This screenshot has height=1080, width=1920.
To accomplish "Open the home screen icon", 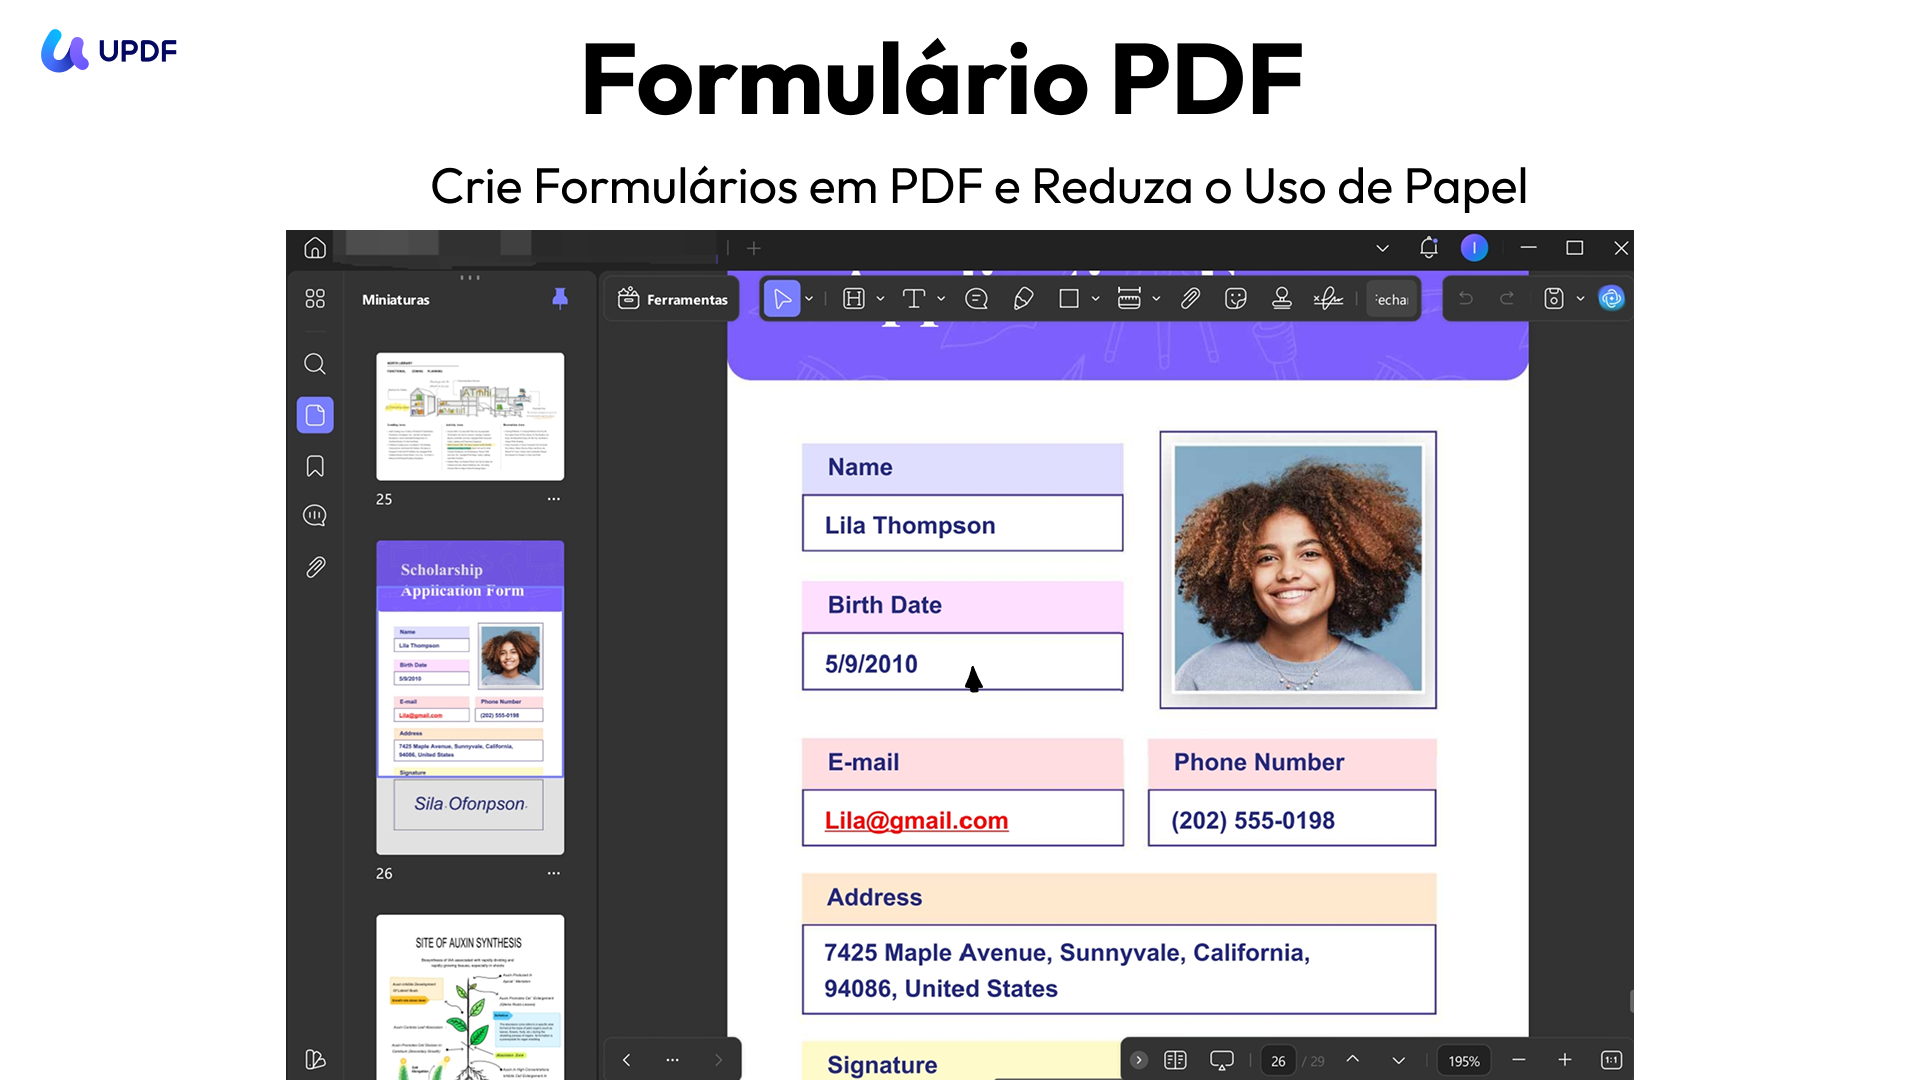I will tap(315, 248).
